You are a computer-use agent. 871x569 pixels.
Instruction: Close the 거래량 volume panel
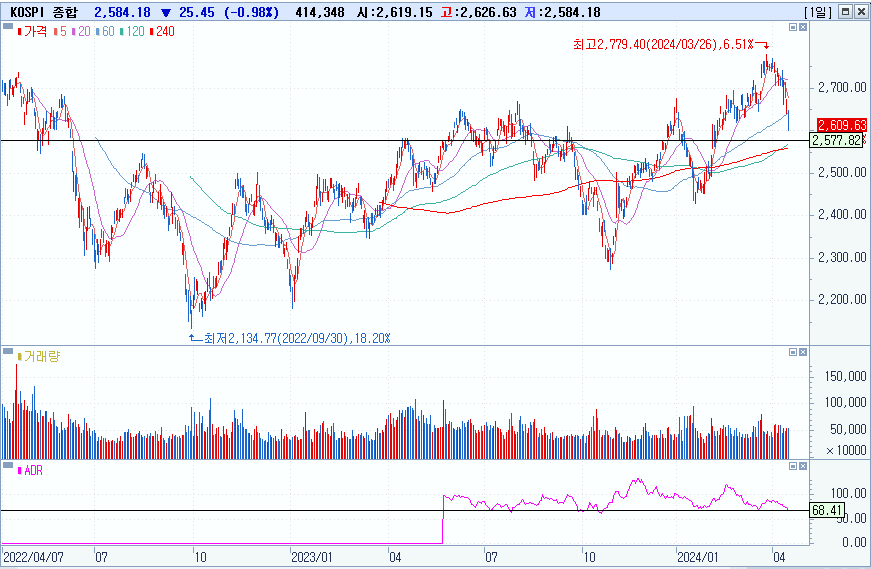tap(803, 352)
